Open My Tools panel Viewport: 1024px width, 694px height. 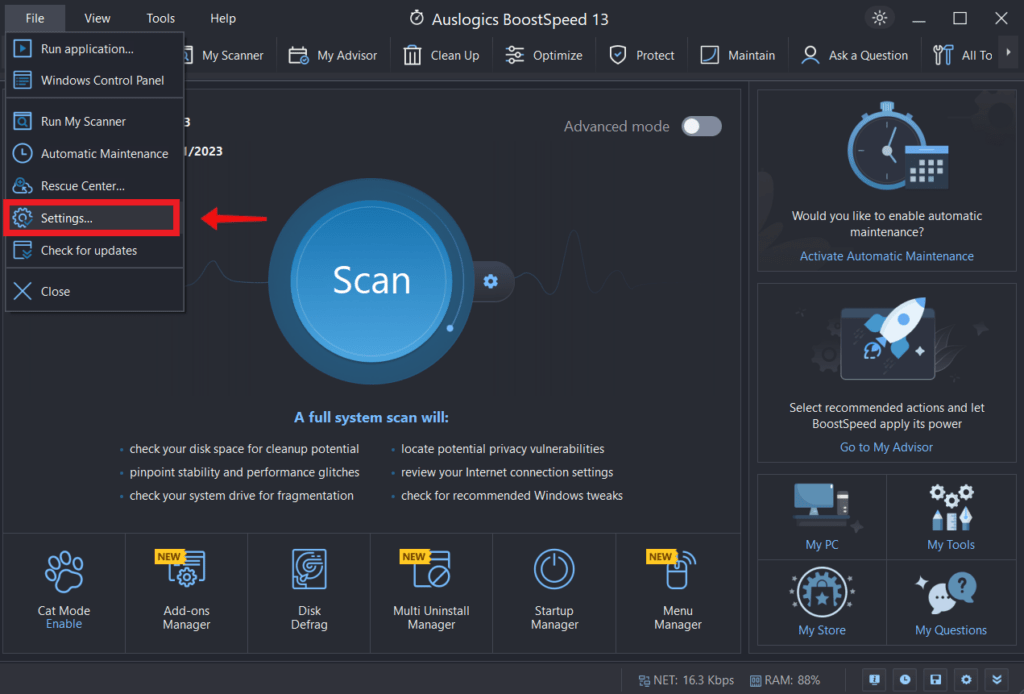point(950,516)
